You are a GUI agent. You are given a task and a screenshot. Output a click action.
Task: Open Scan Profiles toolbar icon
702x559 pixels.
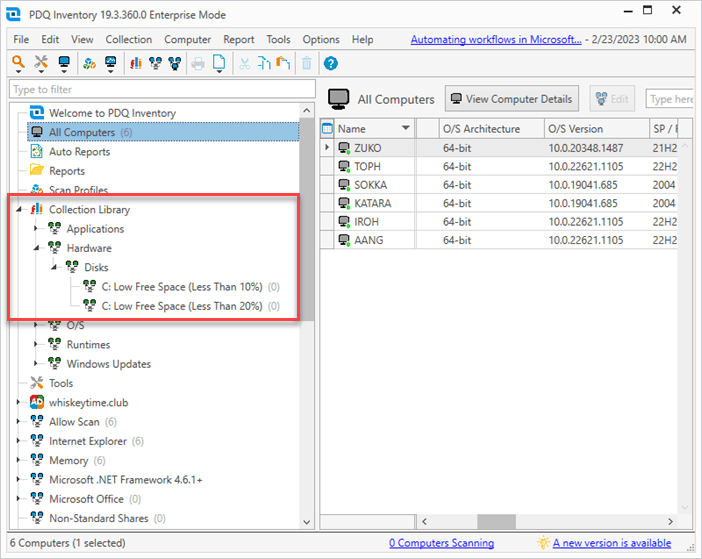point(89,64)
